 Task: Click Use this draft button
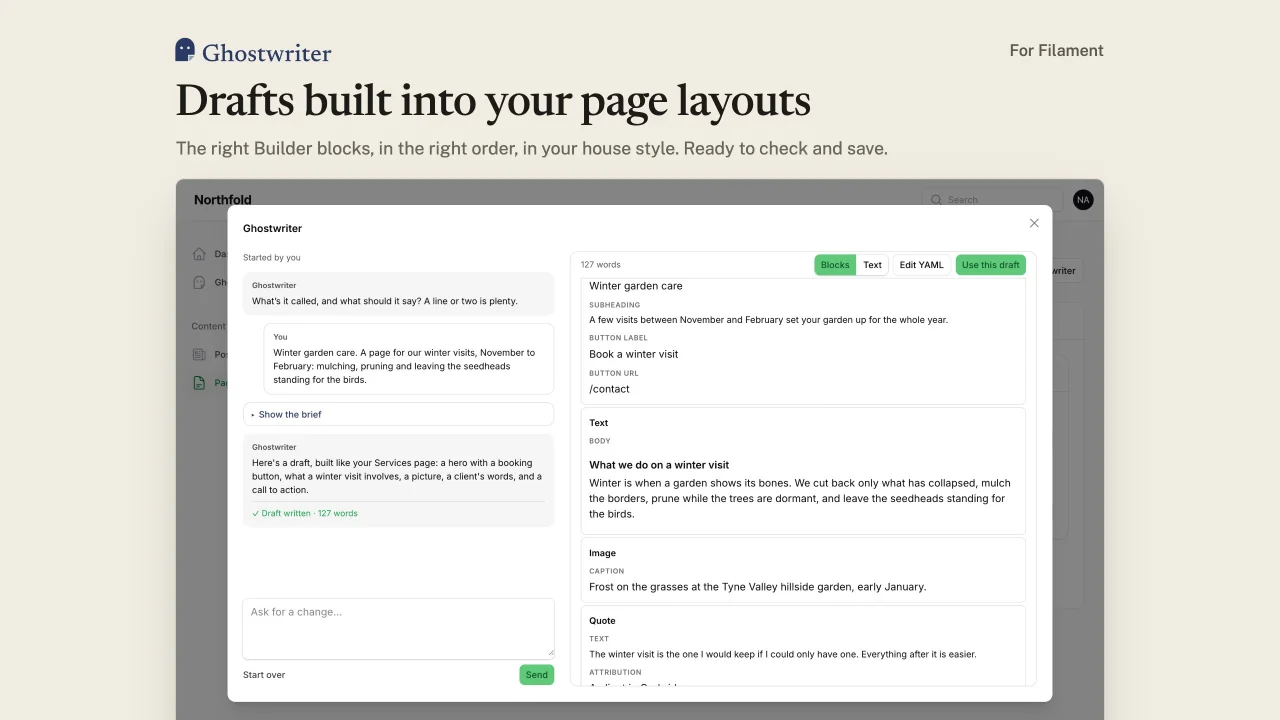point(991,265)
